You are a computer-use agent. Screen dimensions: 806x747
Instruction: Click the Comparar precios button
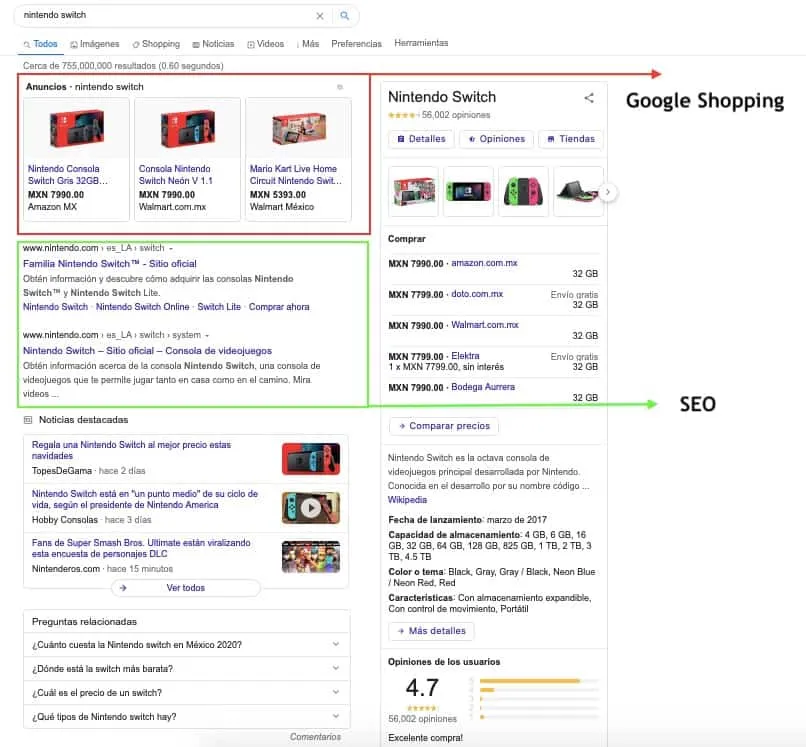[444, 426]
